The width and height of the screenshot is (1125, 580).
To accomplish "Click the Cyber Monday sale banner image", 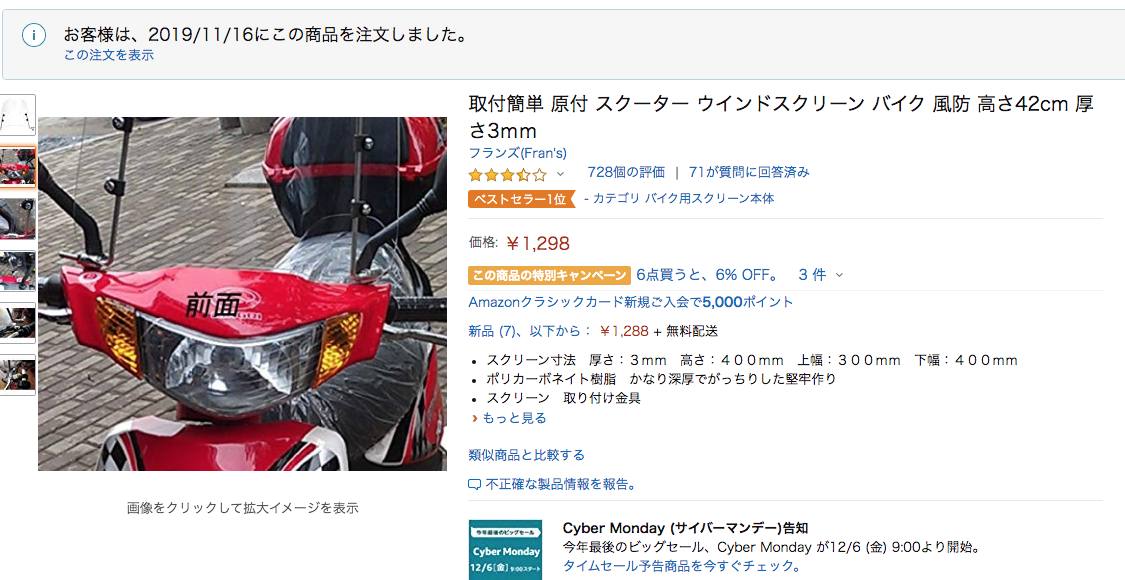I will click(x=505, y=549).
